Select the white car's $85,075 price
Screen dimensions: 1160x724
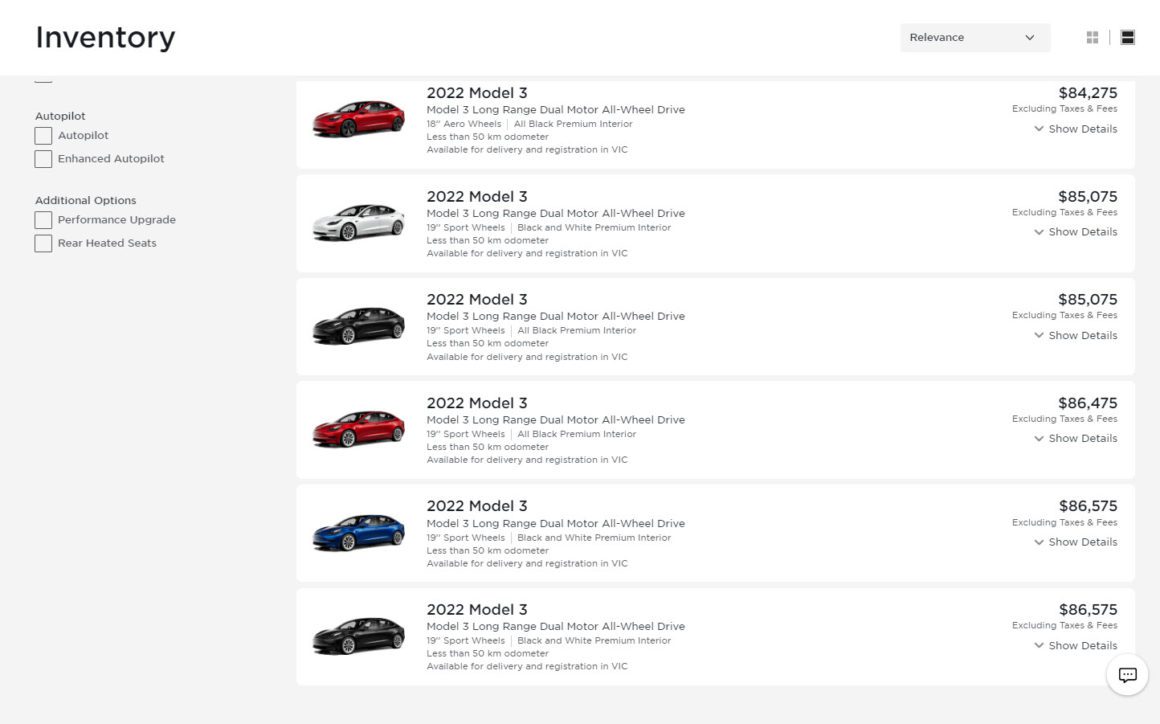pos(1088,197)
